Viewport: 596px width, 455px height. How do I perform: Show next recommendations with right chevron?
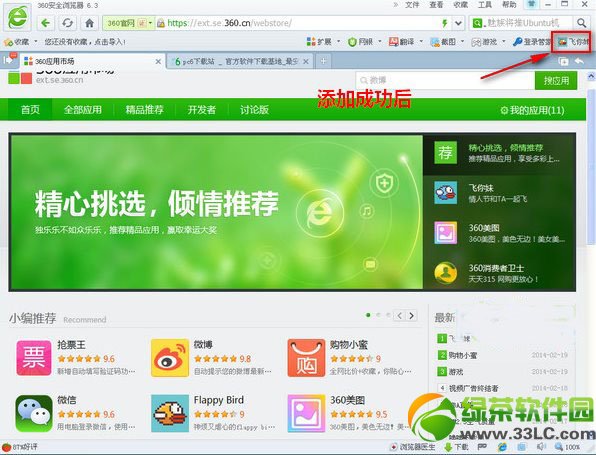coord(411,315)
